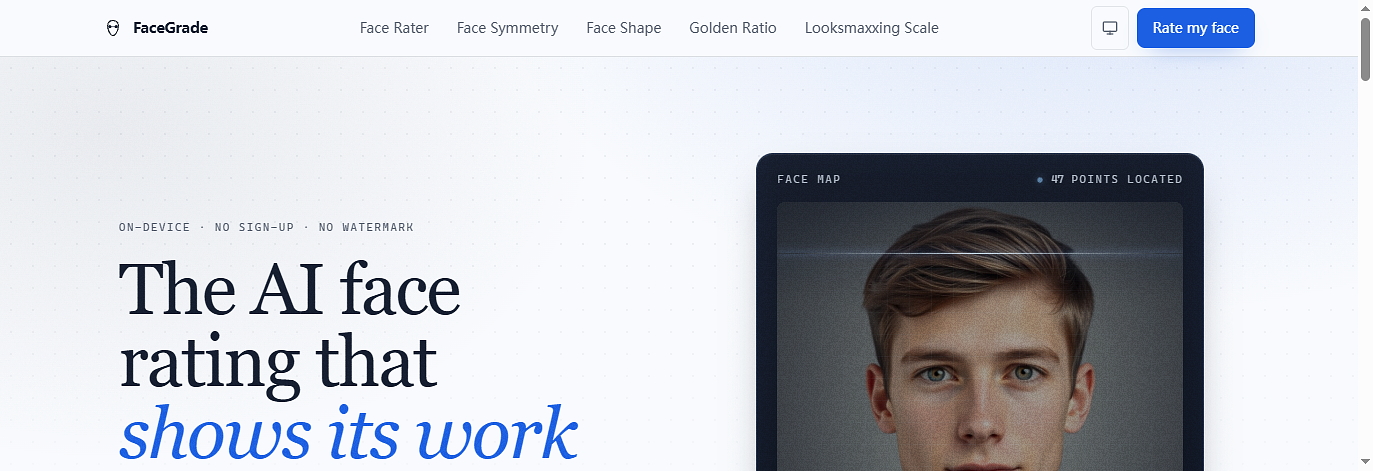Select Face Shape in the navigation
1373x471 pixels.
coord(624,28)
